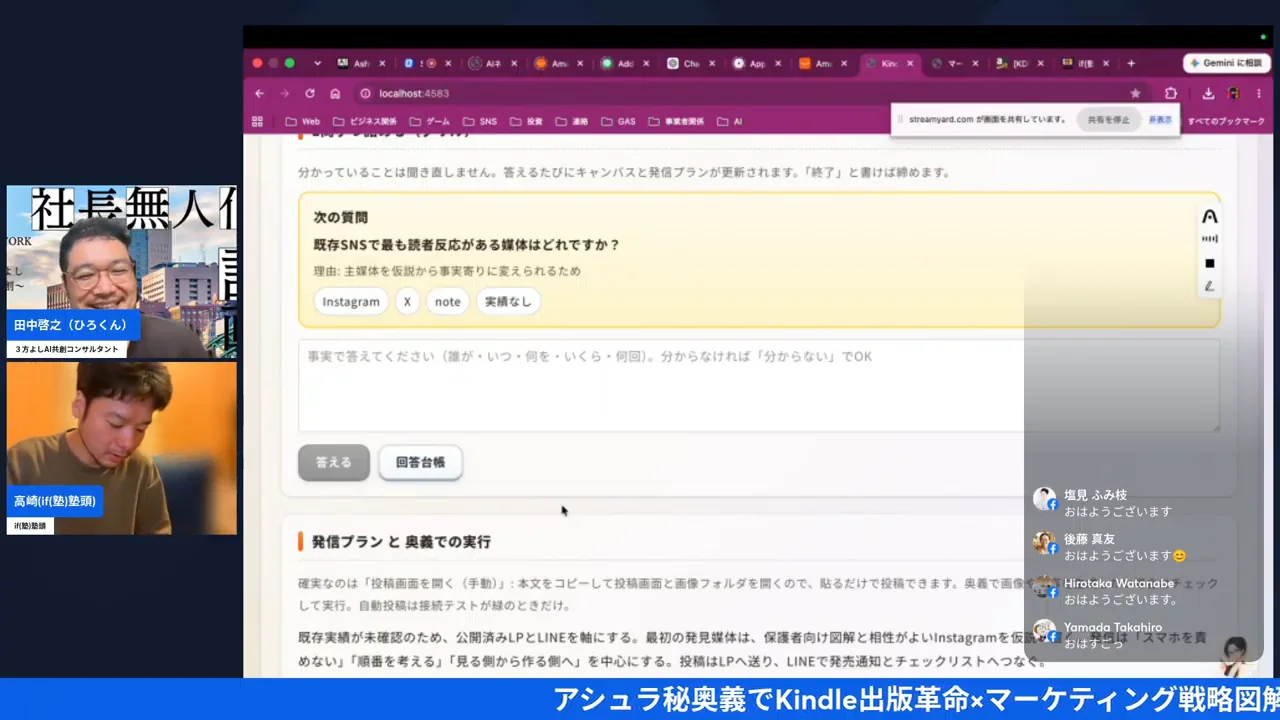
Task: Click the 次の質問 heading text
Action: click(341, 217)
